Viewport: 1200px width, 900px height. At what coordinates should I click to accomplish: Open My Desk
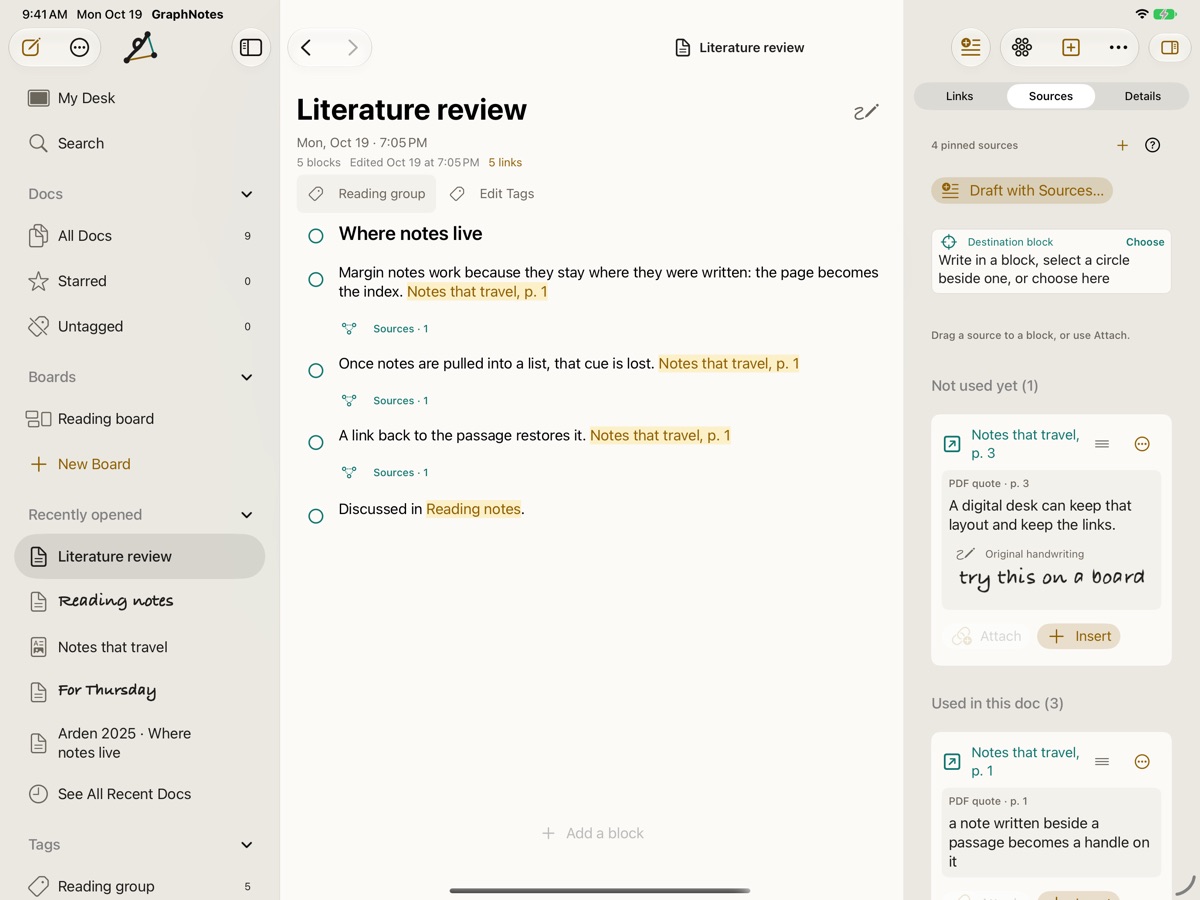140,98
